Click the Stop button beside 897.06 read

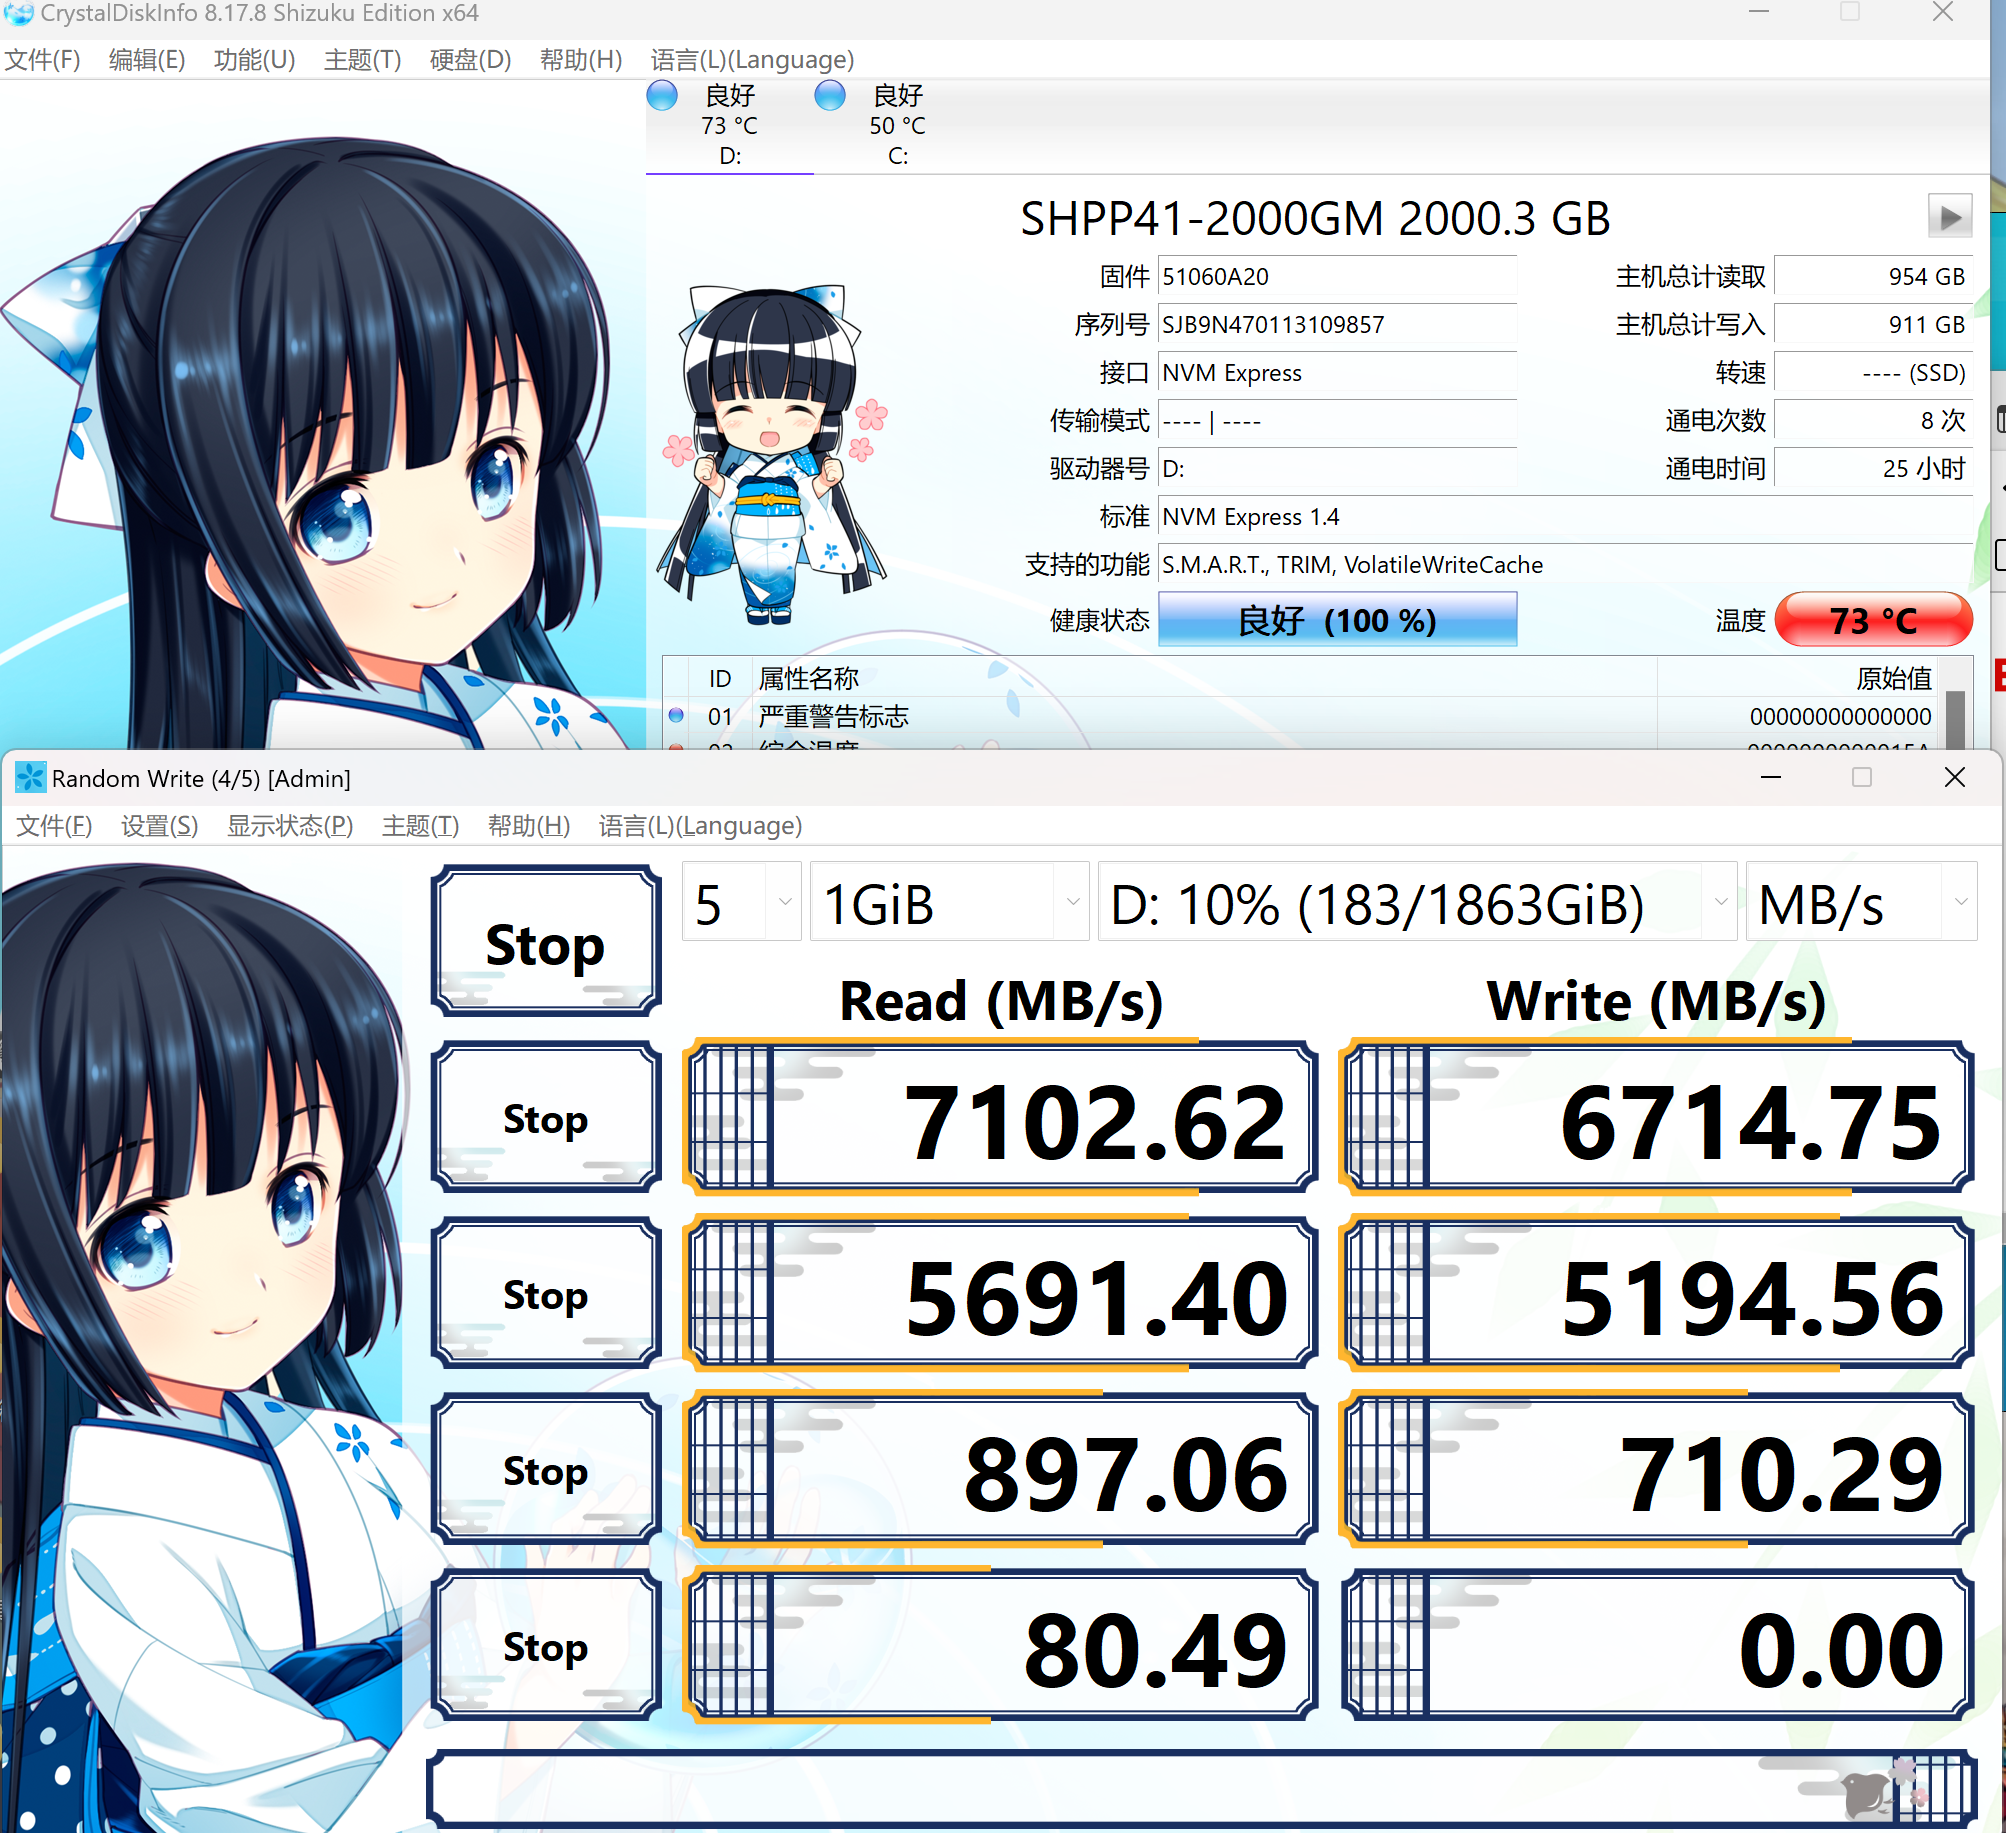545,1470
